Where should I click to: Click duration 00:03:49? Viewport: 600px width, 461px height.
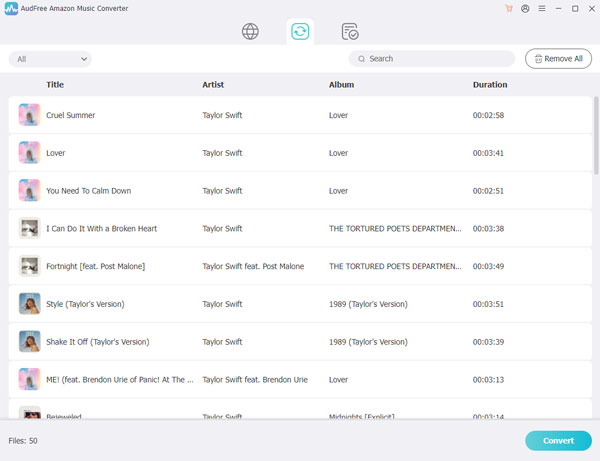point(488,266)
